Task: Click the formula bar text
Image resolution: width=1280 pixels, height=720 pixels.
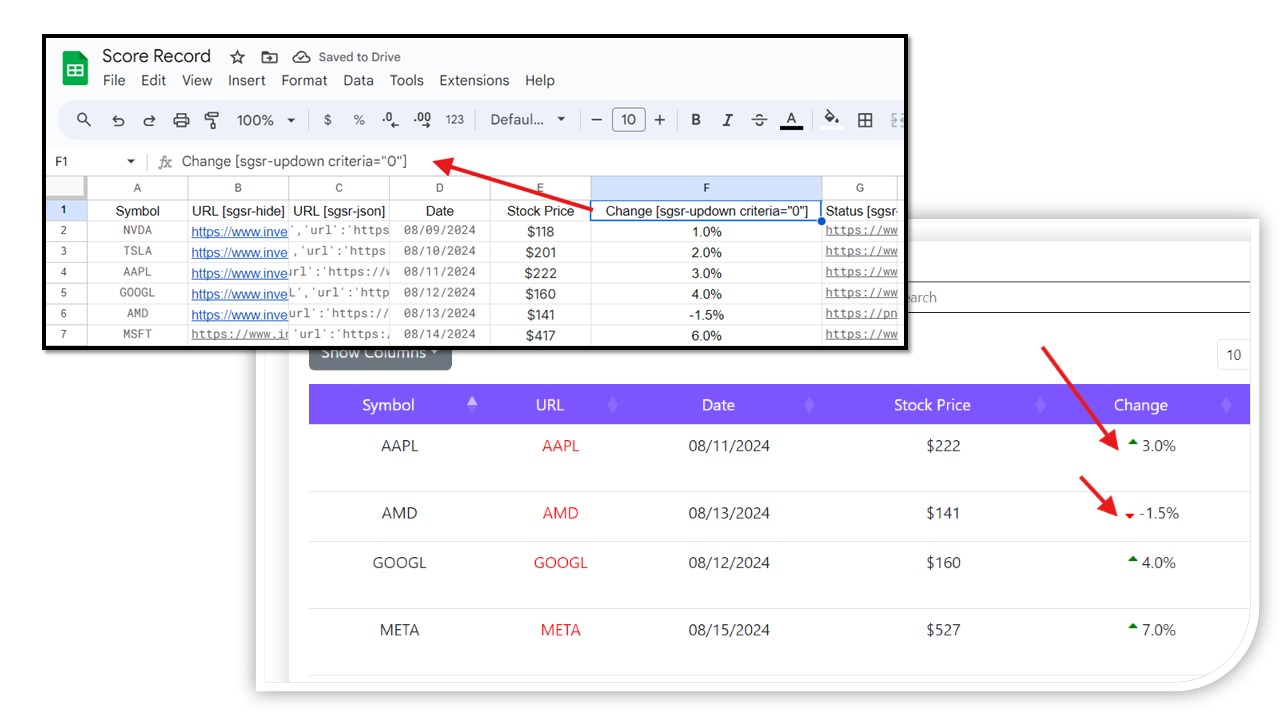Action: coord(294,162)
